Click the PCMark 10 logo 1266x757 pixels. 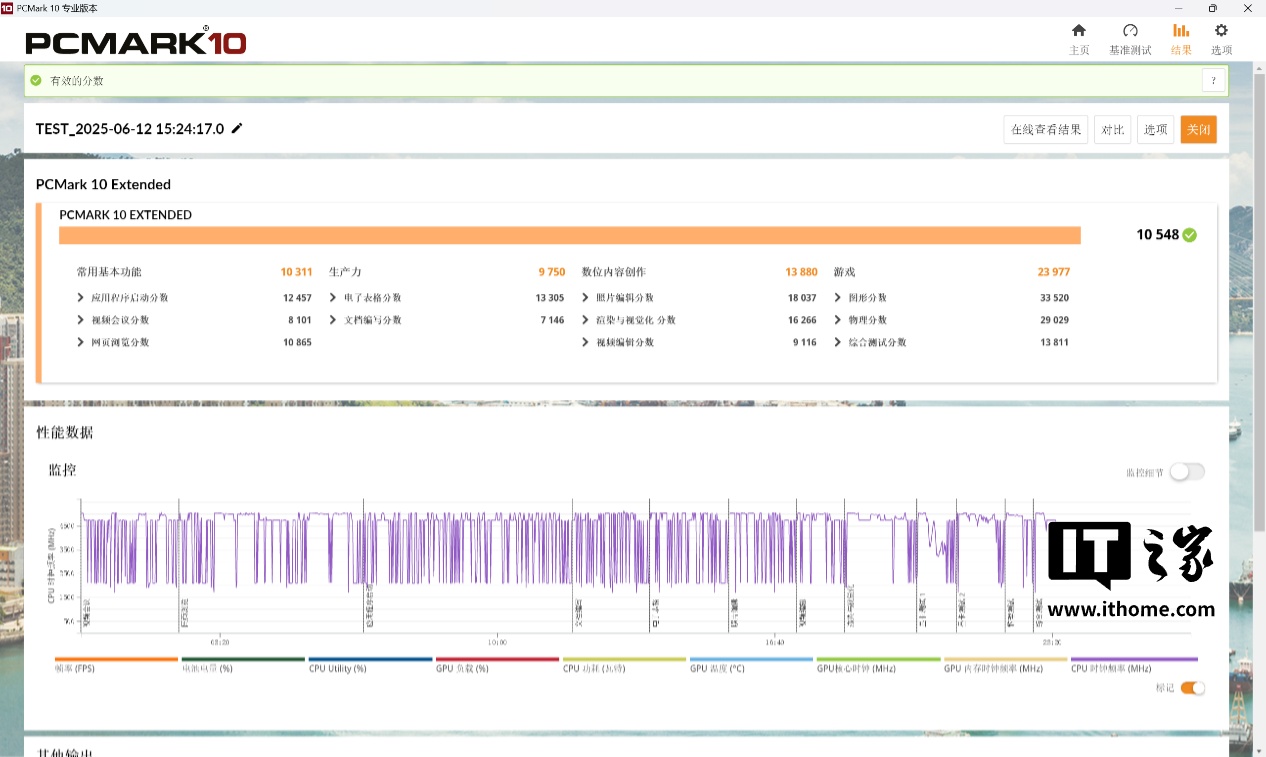136,42
